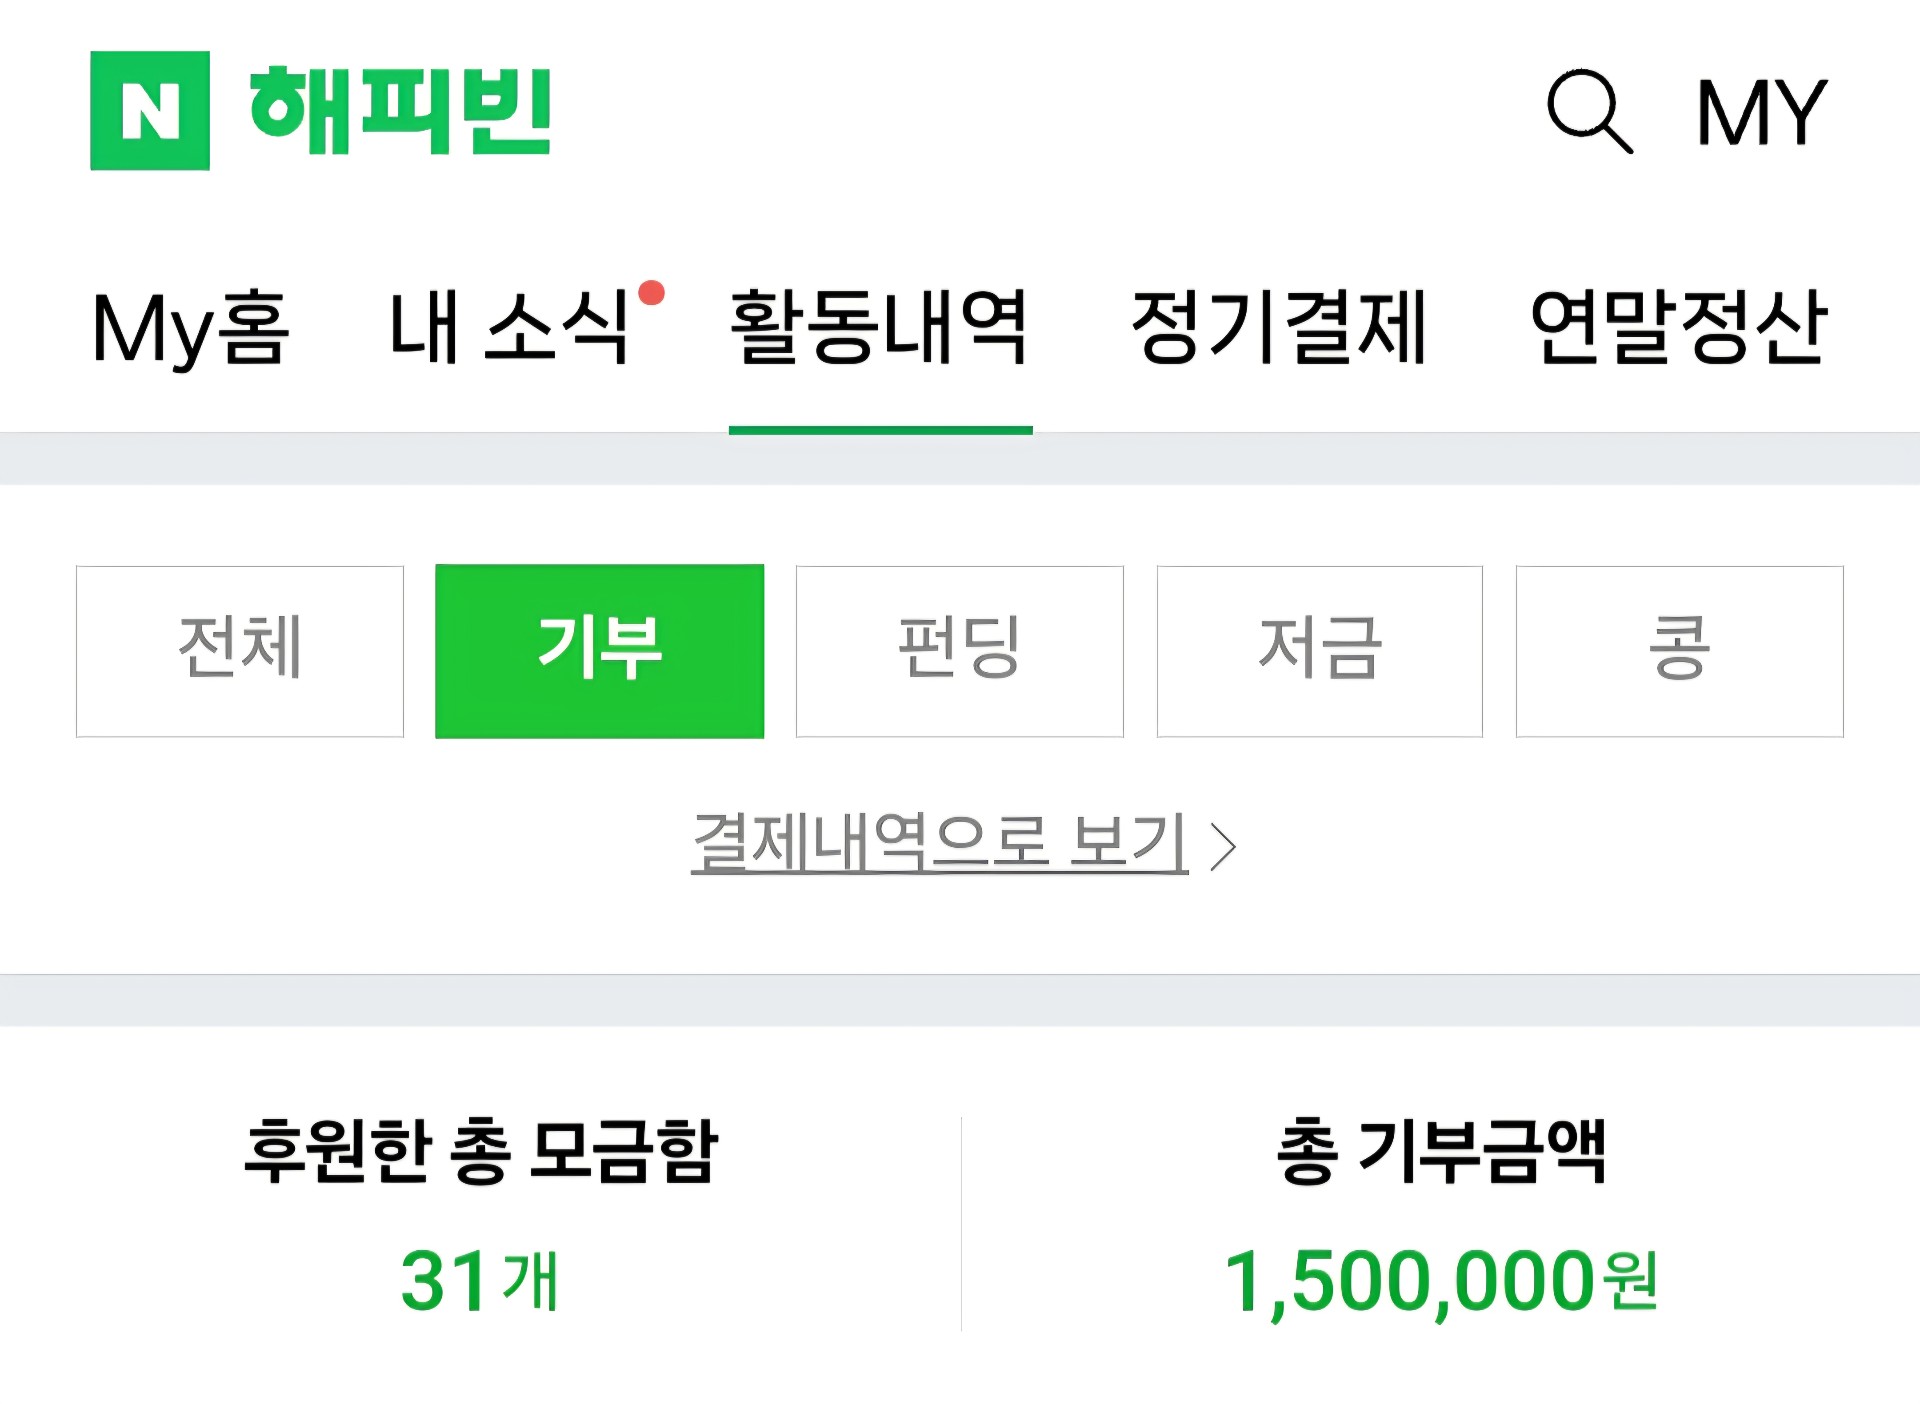Select the 콩 filter button

[1680, 651]
